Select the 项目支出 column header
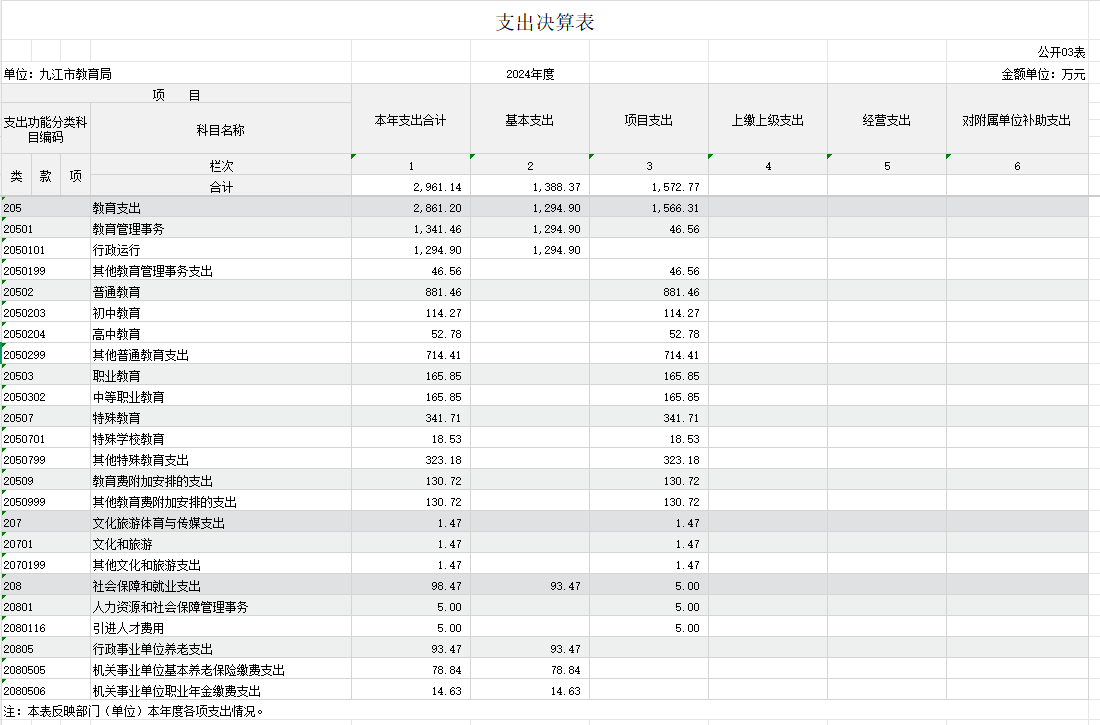 [x=648, y=120]
